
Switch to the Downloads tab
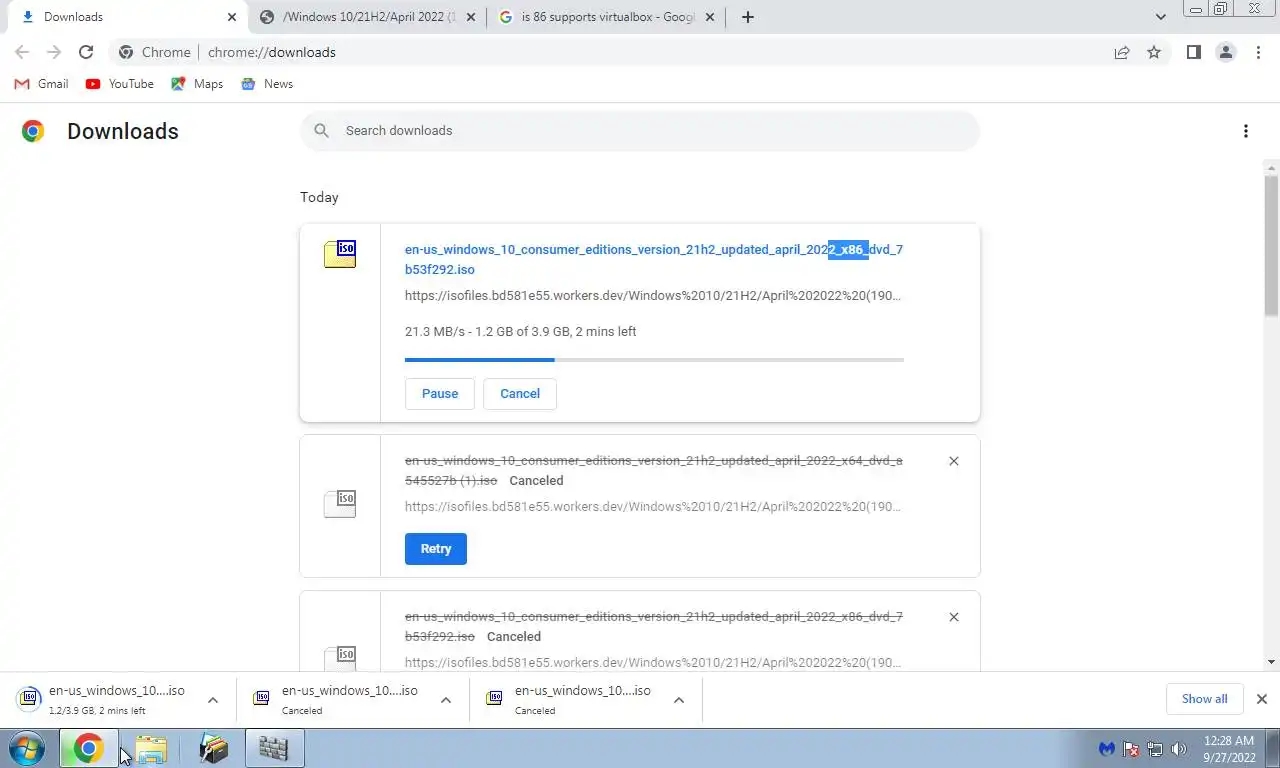click(126, 17)
